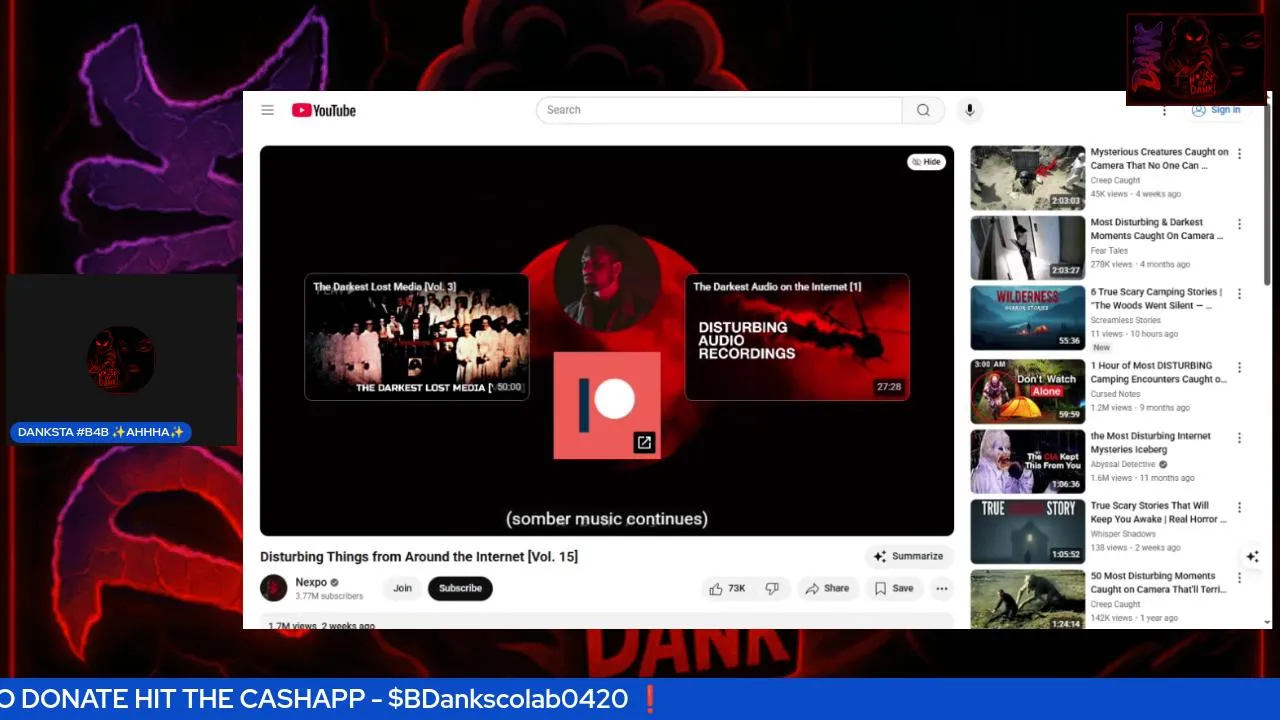Viewport: 1280px width, 720px height.
Task: Open options for 50 Most Disturbing Moments video
Action: click(x=1239, y=578)
